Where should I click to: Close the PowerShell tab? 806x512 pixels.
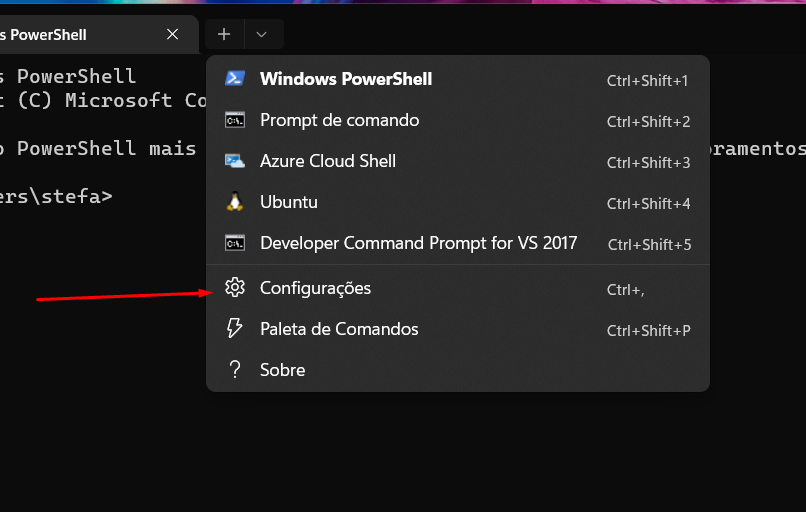pyautogui.click(x=173, y=34)
